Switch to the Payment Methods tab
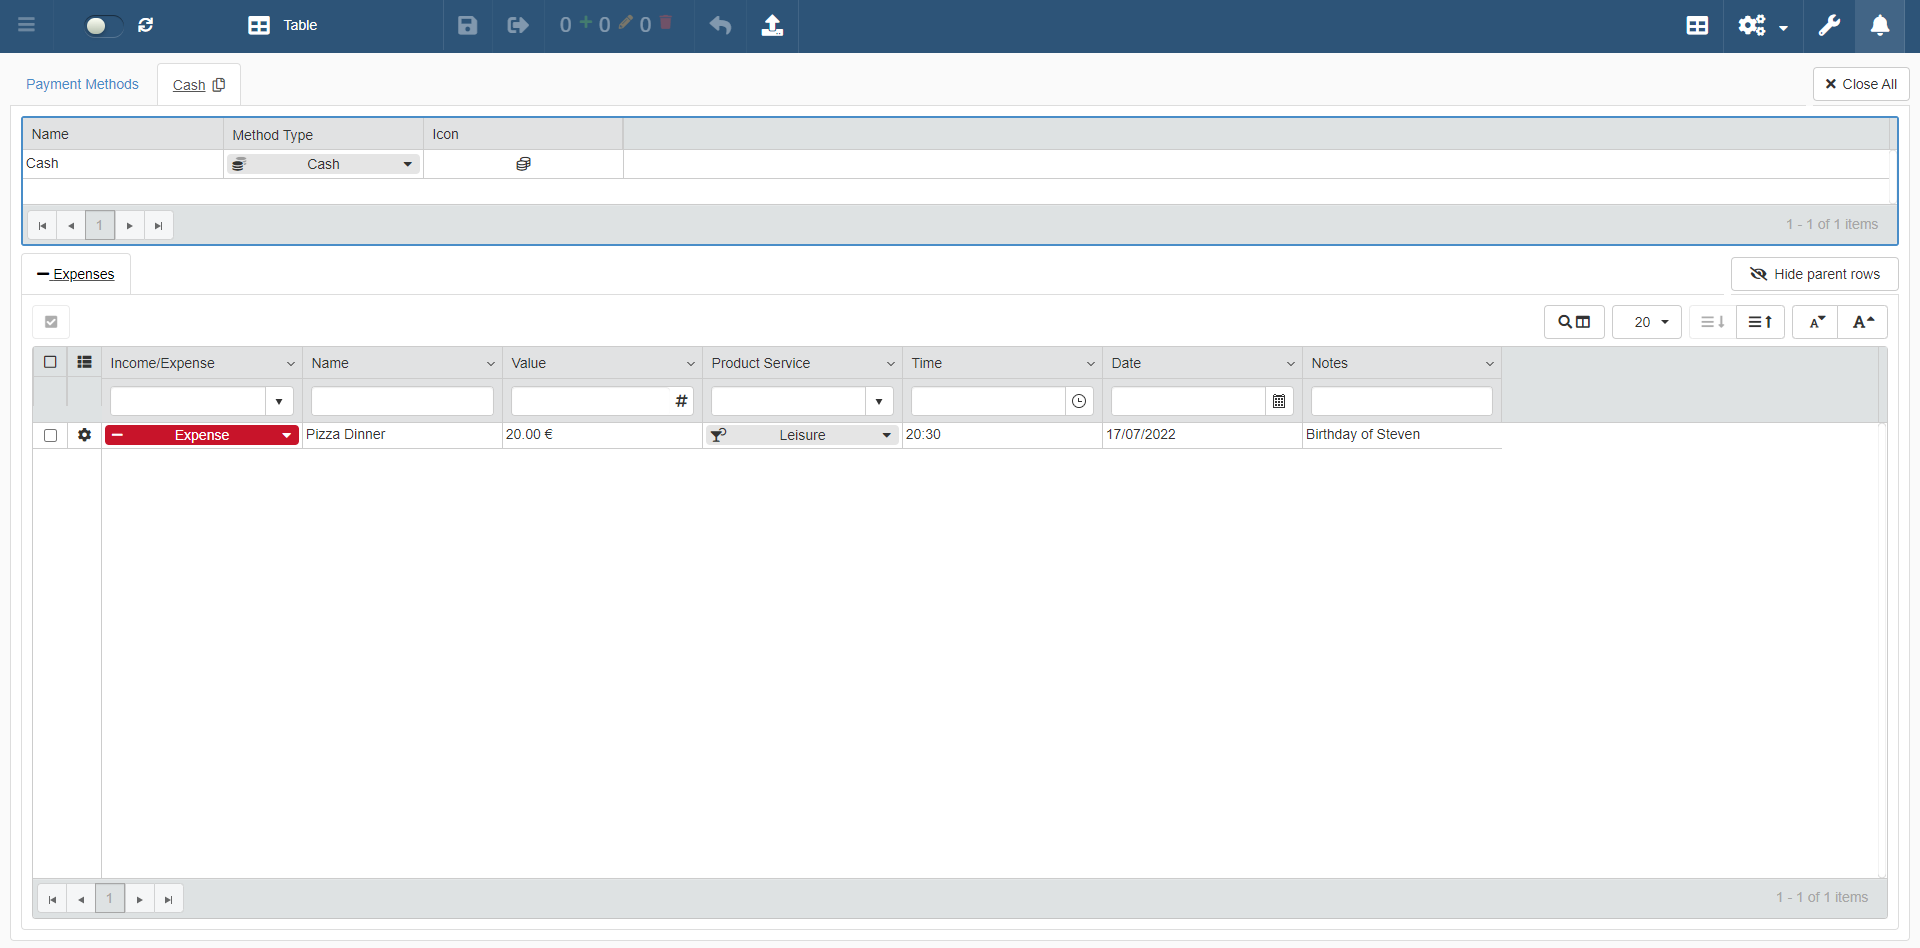1920x948 pixels. (82, 84)
